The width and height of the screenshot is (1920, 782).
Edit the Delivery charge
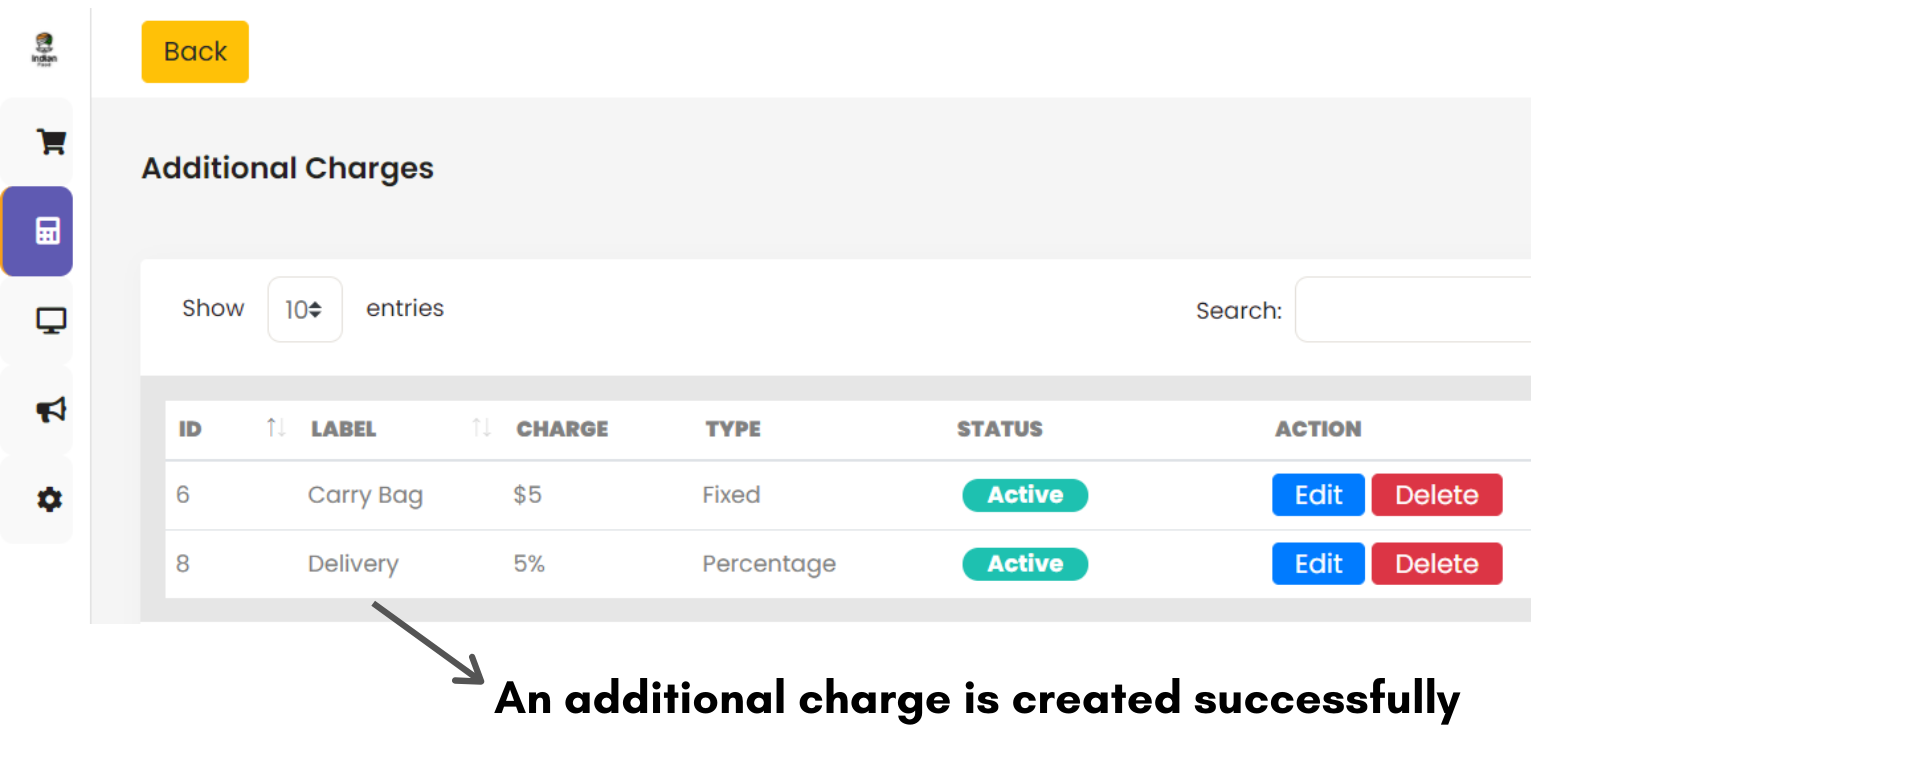(x=1317, y=564)
